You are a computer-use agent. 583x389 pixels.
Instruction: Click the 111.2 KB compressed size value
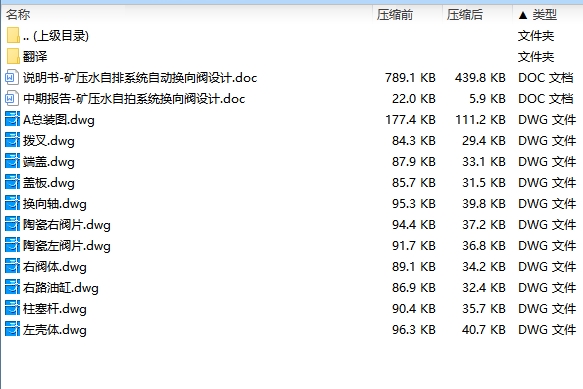click(x=480, y=120)
